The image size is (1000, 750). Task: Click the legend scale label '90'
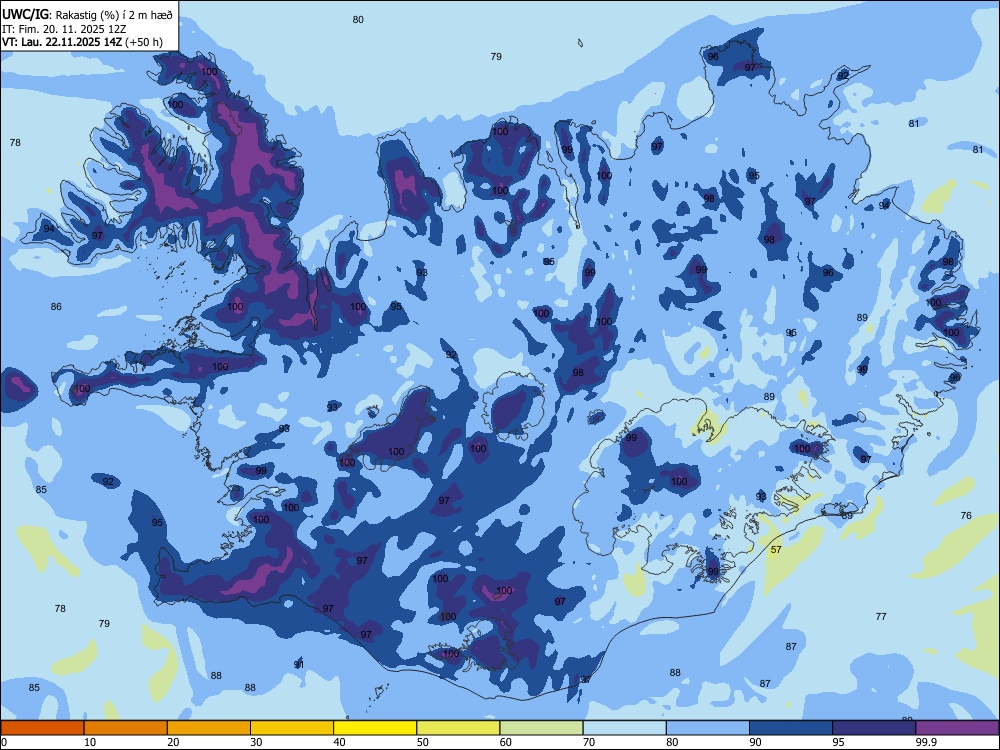pos(755,742)
